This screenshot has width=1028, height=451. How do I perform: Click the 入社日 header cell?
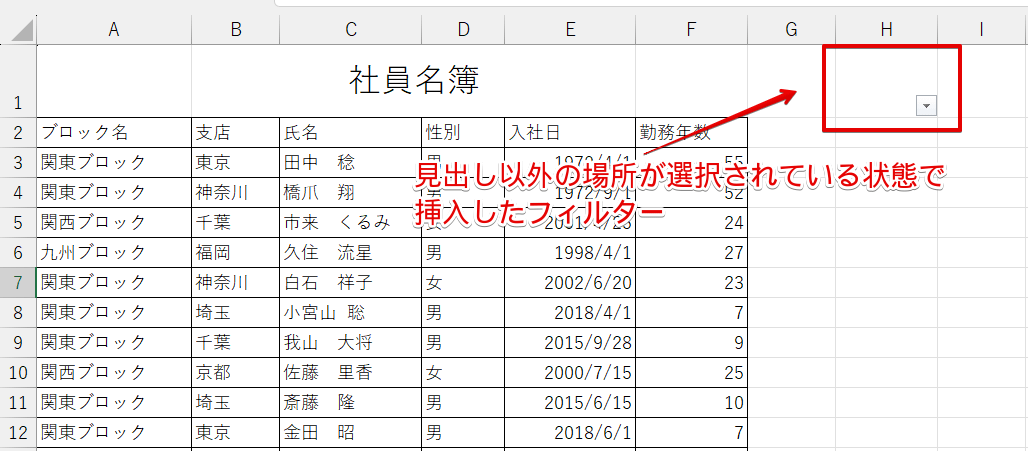point(570,132)
